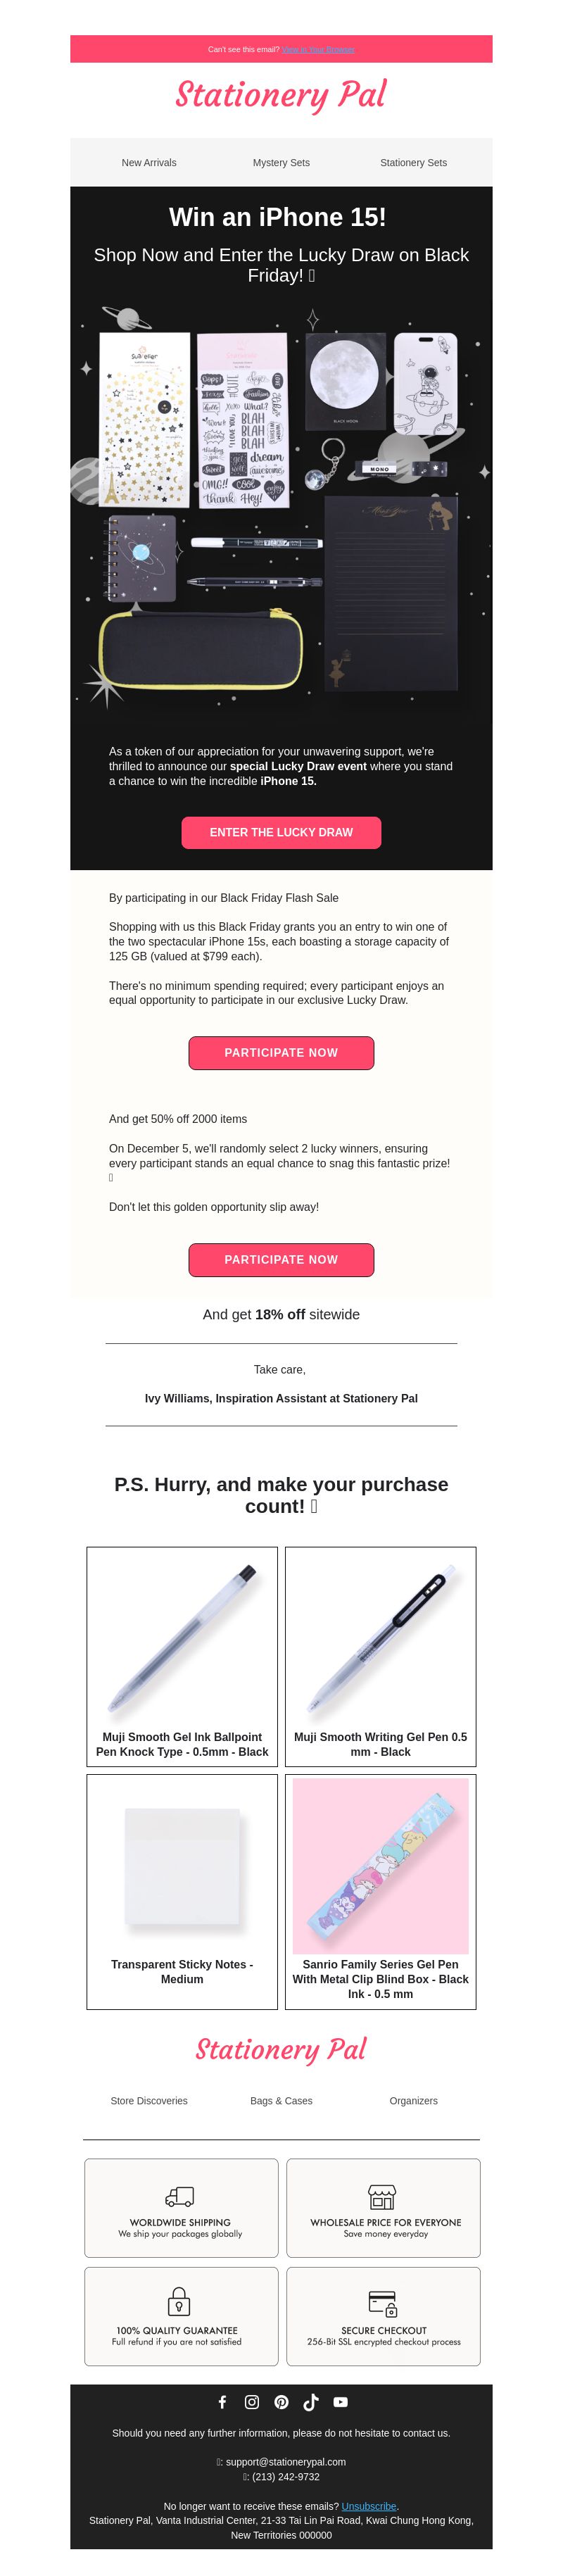
Task: Go to Mystery Sets in the navigation
Action: [281, 162]
